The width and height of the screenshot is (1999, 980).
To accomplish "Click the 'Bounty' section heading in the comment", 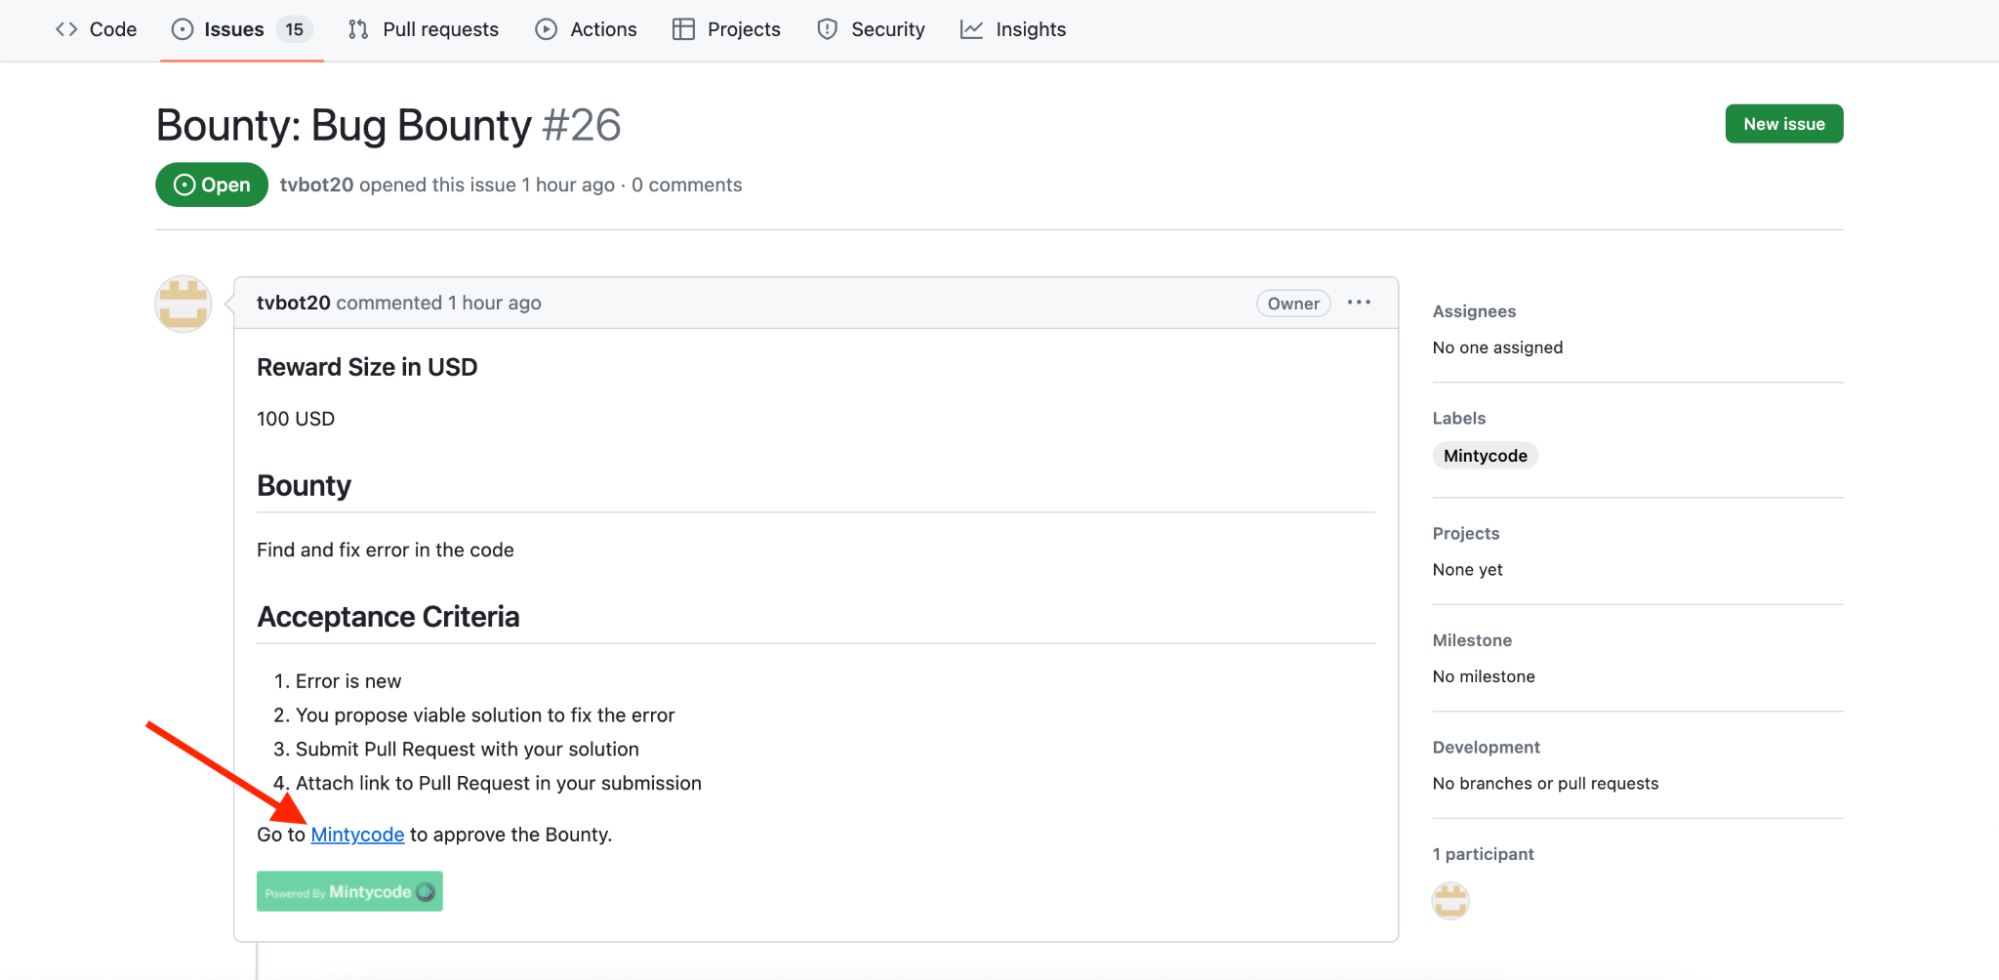I will tap(304, 486).
